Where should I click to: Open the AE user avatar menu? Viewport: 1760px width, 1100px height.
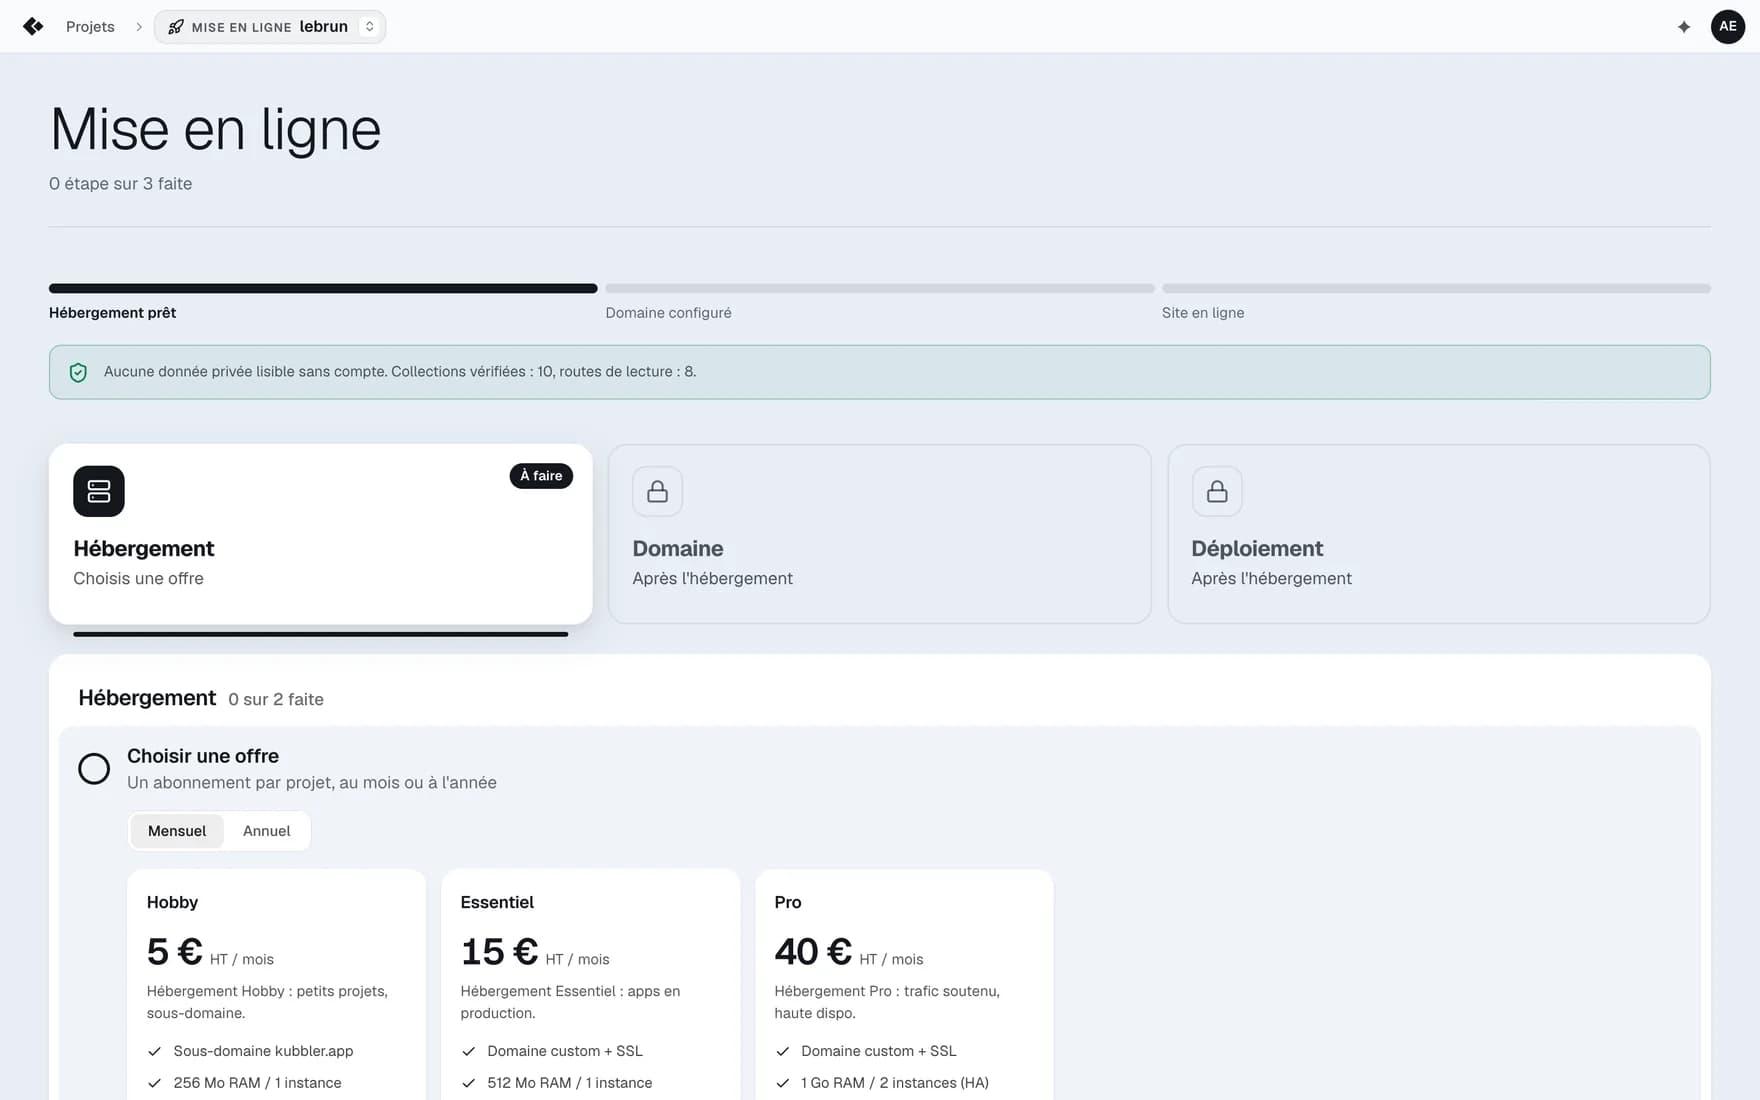click(x=1728, y=27)
